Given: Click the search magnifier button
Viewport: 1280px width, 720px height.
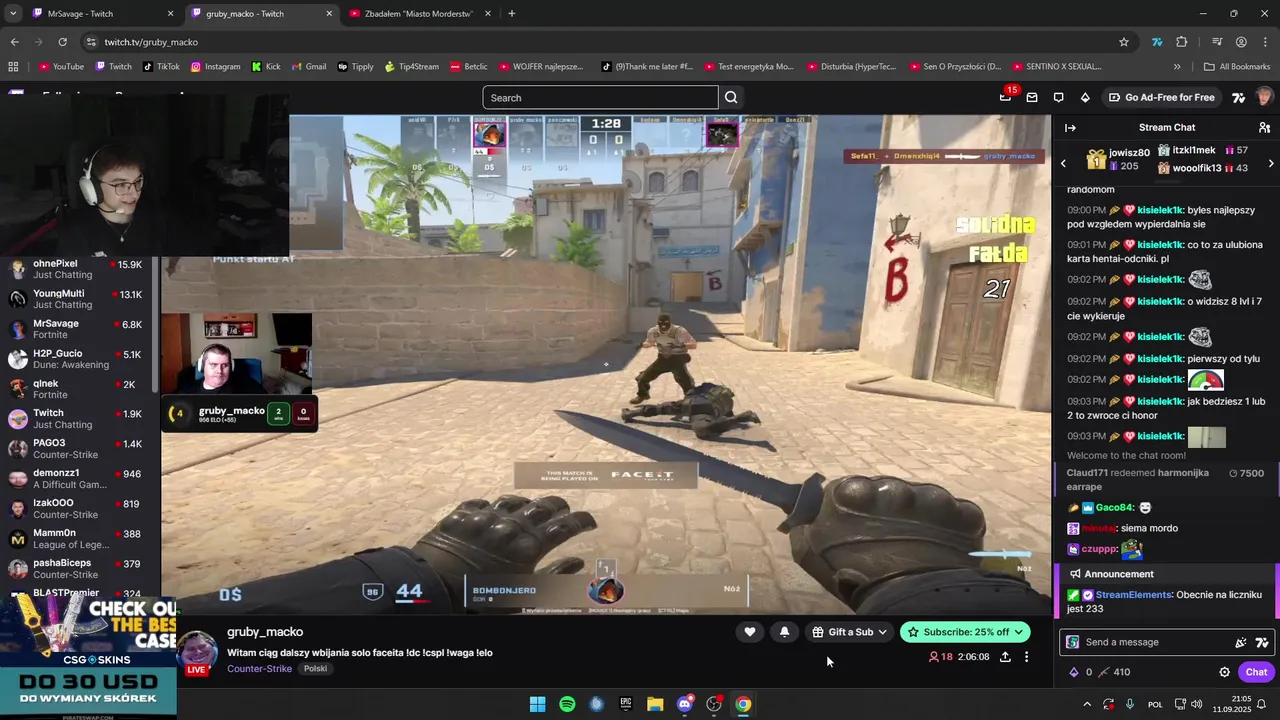Looking at the screenshot, I should pos(731,97).
